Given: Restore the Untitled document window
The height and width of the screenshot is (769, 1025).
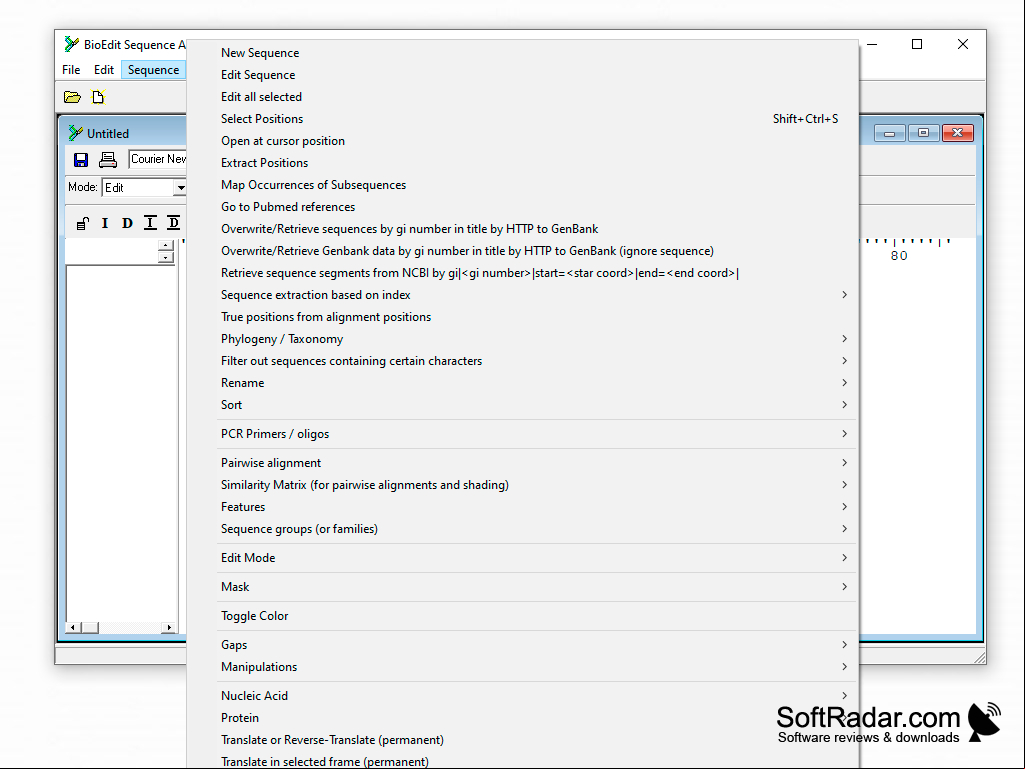Looking at the screenshot, I should [x=923, y=133].
